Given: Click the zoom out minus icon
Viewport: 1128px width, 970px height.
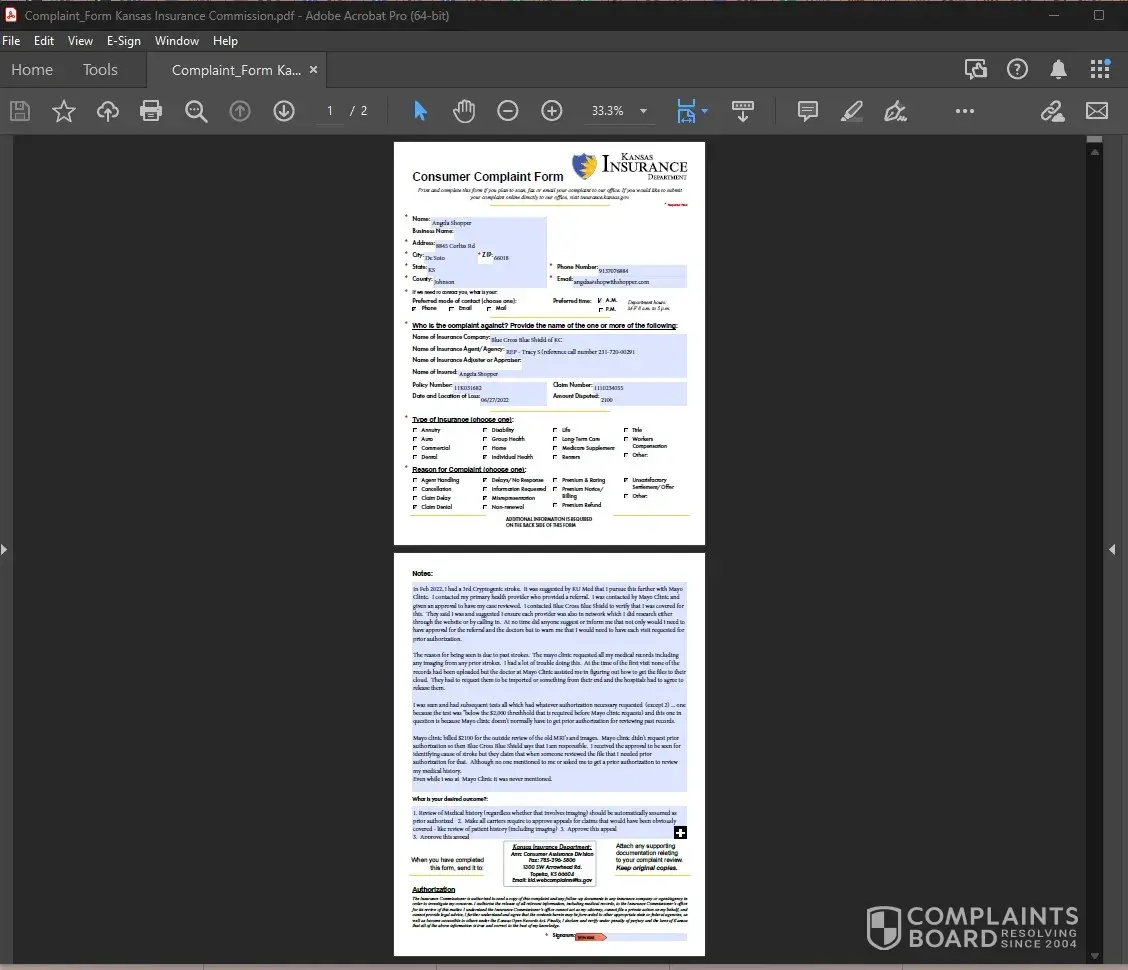Looking at the screenshot, I should [x=508, y=111].
